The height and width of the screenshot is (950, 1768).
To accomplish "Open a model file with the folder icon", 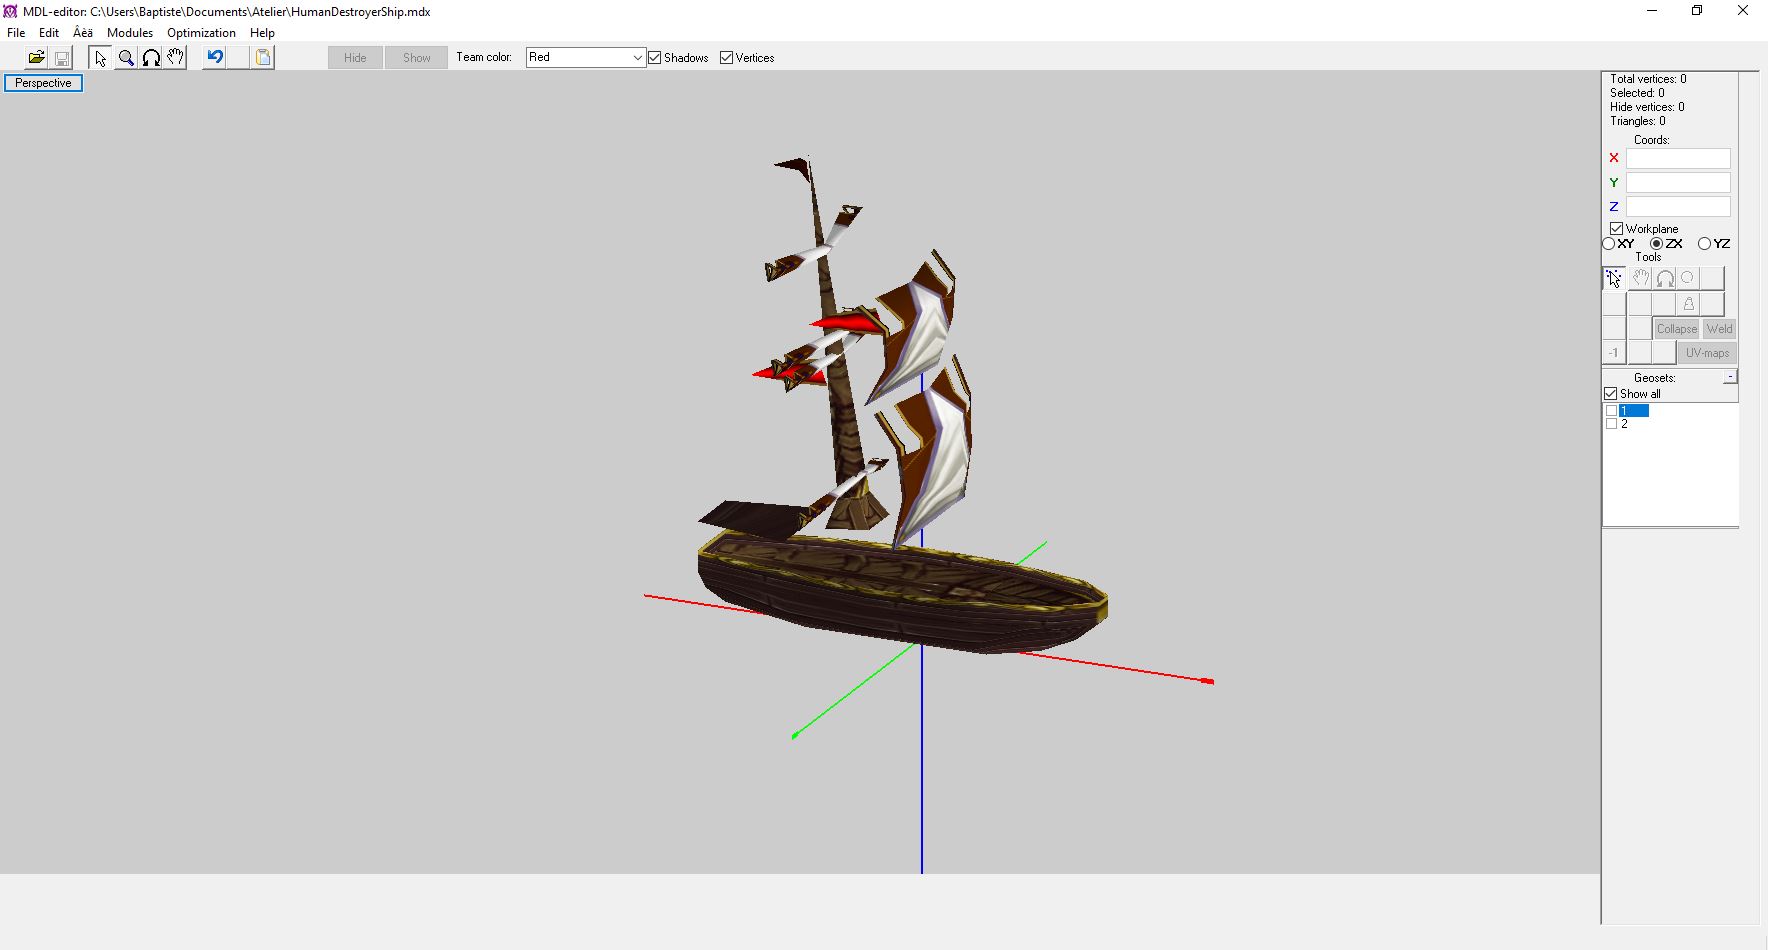I will pos(37,58).
